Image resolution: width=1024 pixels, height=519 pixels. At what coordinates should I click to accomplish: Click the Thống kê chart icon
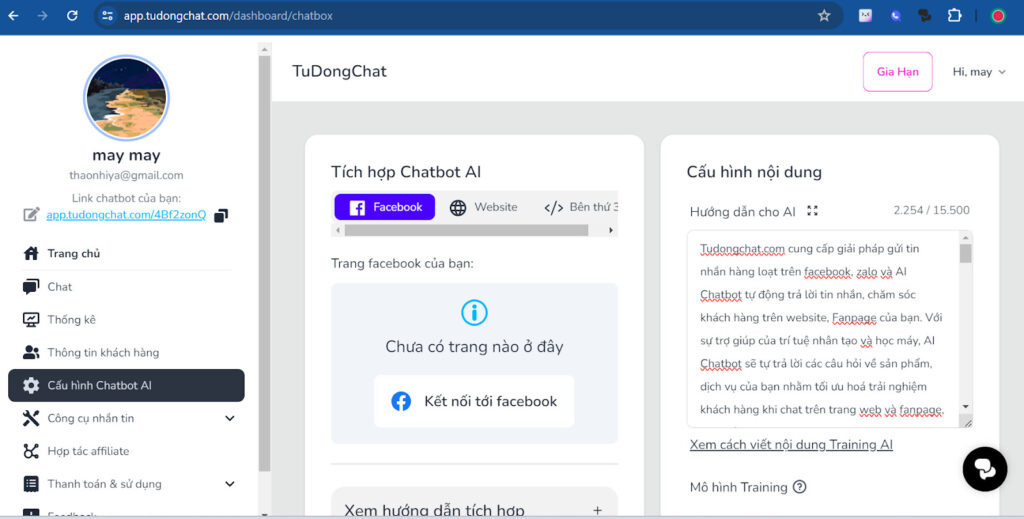point(31,319)
